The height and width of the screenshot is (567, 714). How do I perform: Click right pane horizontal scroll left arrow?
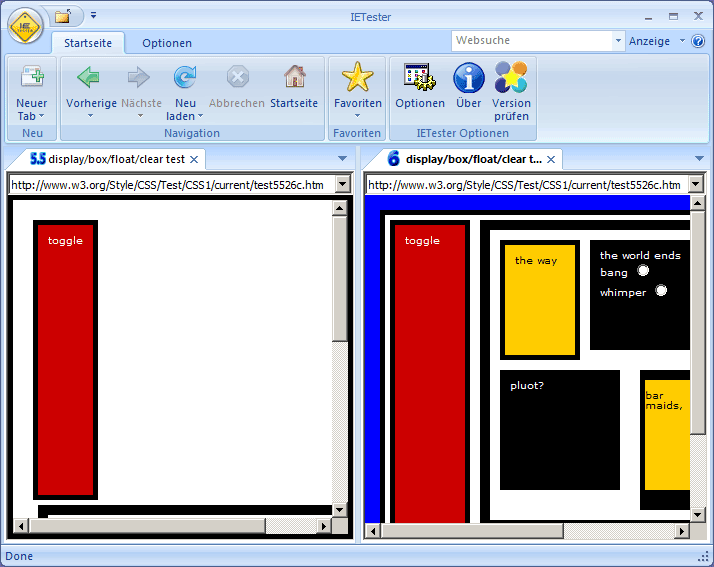coord(373,531)
